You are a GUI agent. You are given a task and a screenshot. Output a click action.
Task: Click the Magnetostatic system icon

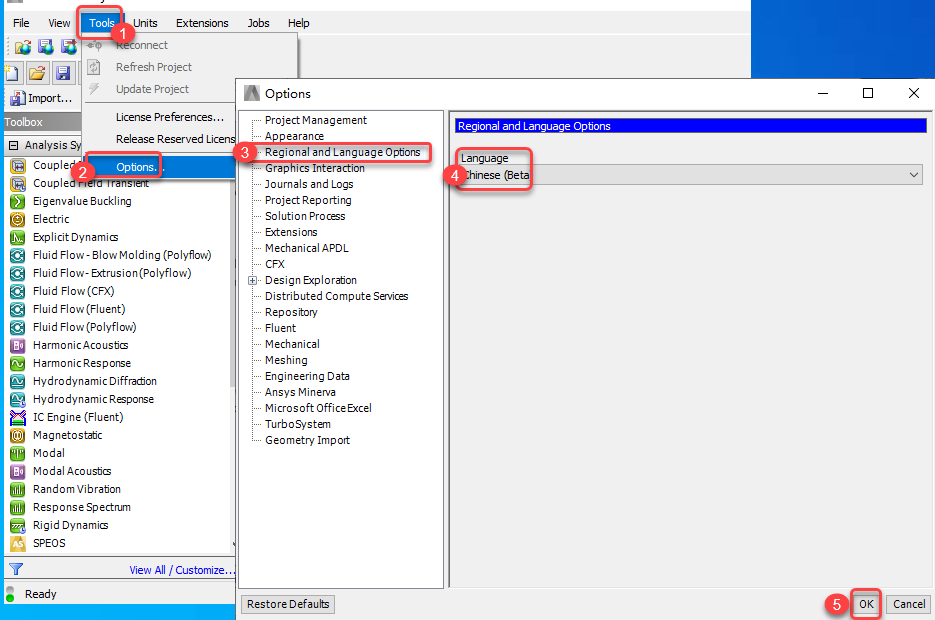tap(18, 435)
